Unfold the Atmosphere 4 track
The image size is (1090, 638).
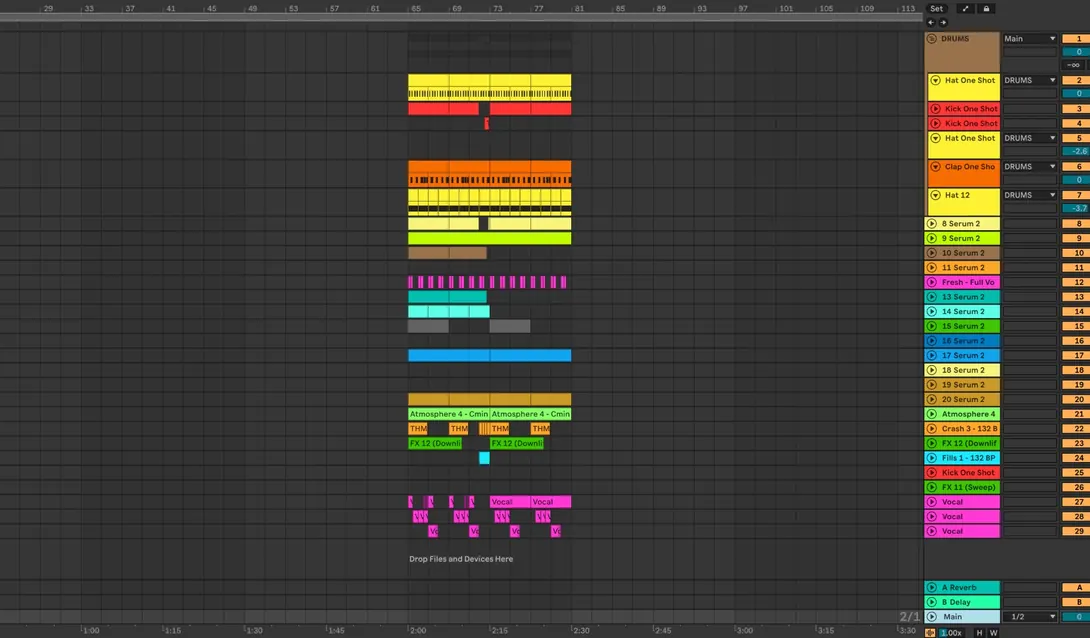pos(932,414)
